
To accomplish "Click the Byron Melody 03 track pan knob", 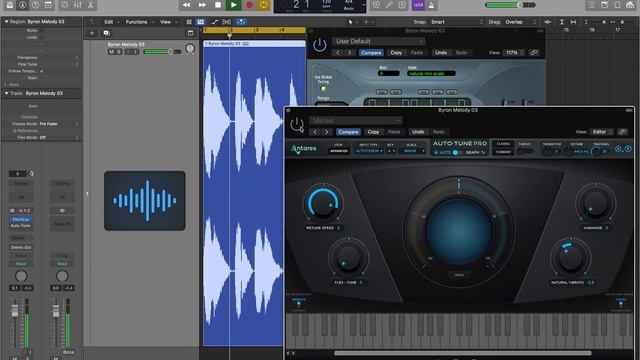I will pyautogui.click(x=190, y=49).
